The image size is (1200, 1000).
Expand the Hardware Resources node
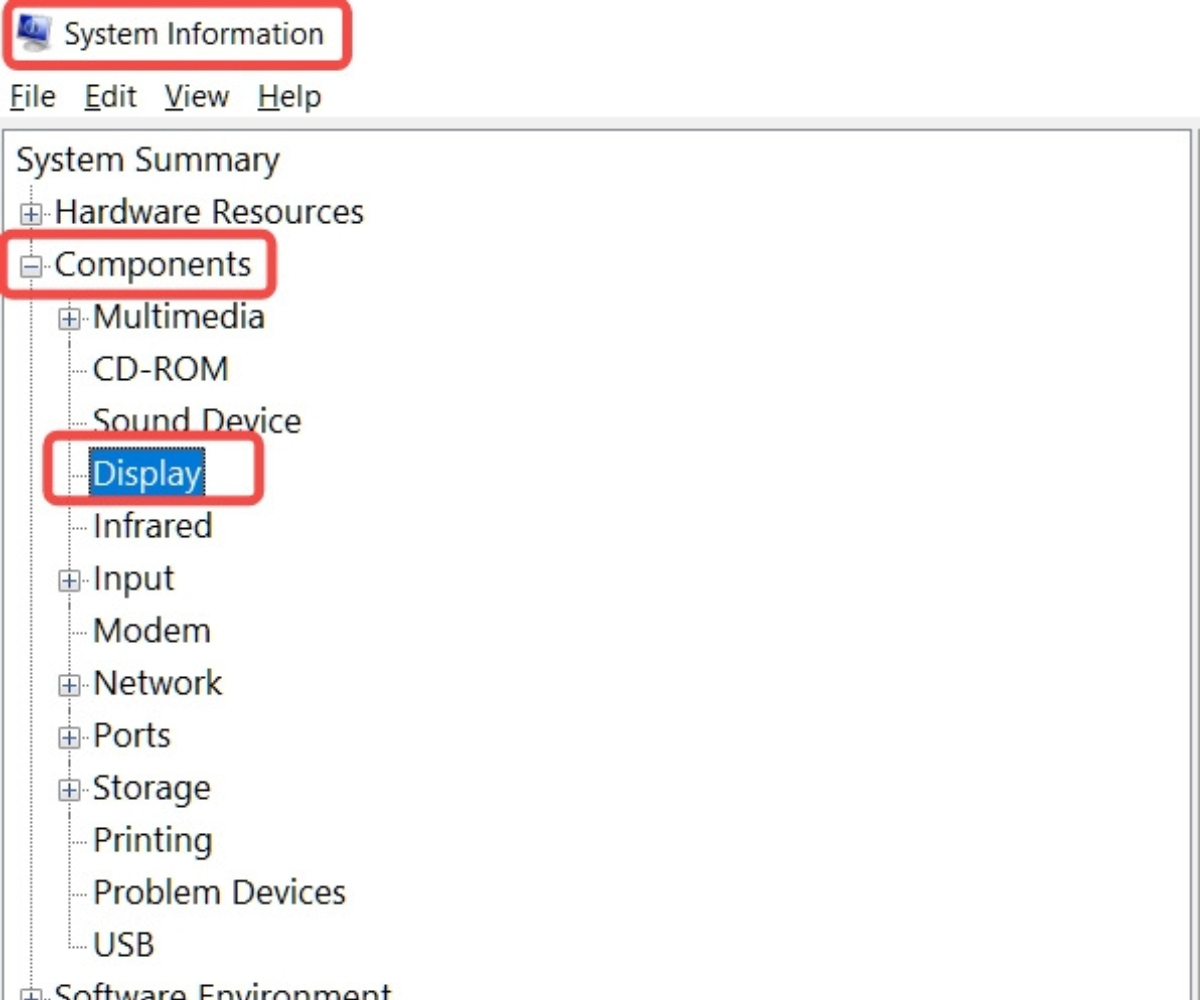click(32, 213)
